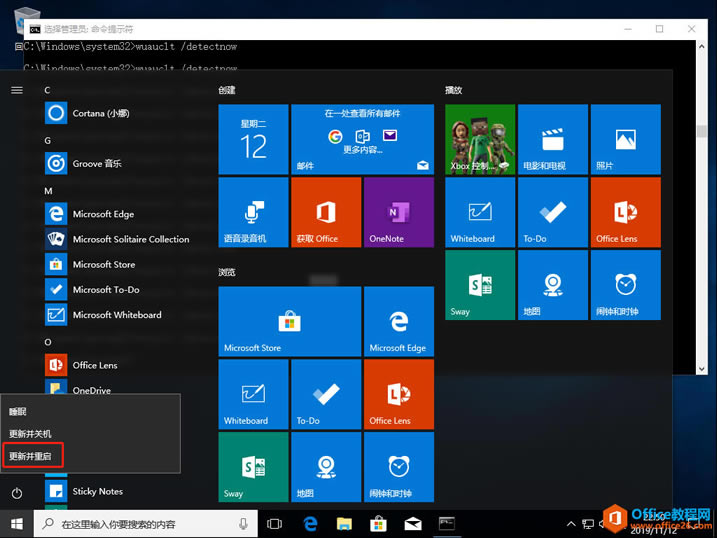717x538 pixels.
Task: Open 地图 tile in 浏览 group
Action: (326, 467)
